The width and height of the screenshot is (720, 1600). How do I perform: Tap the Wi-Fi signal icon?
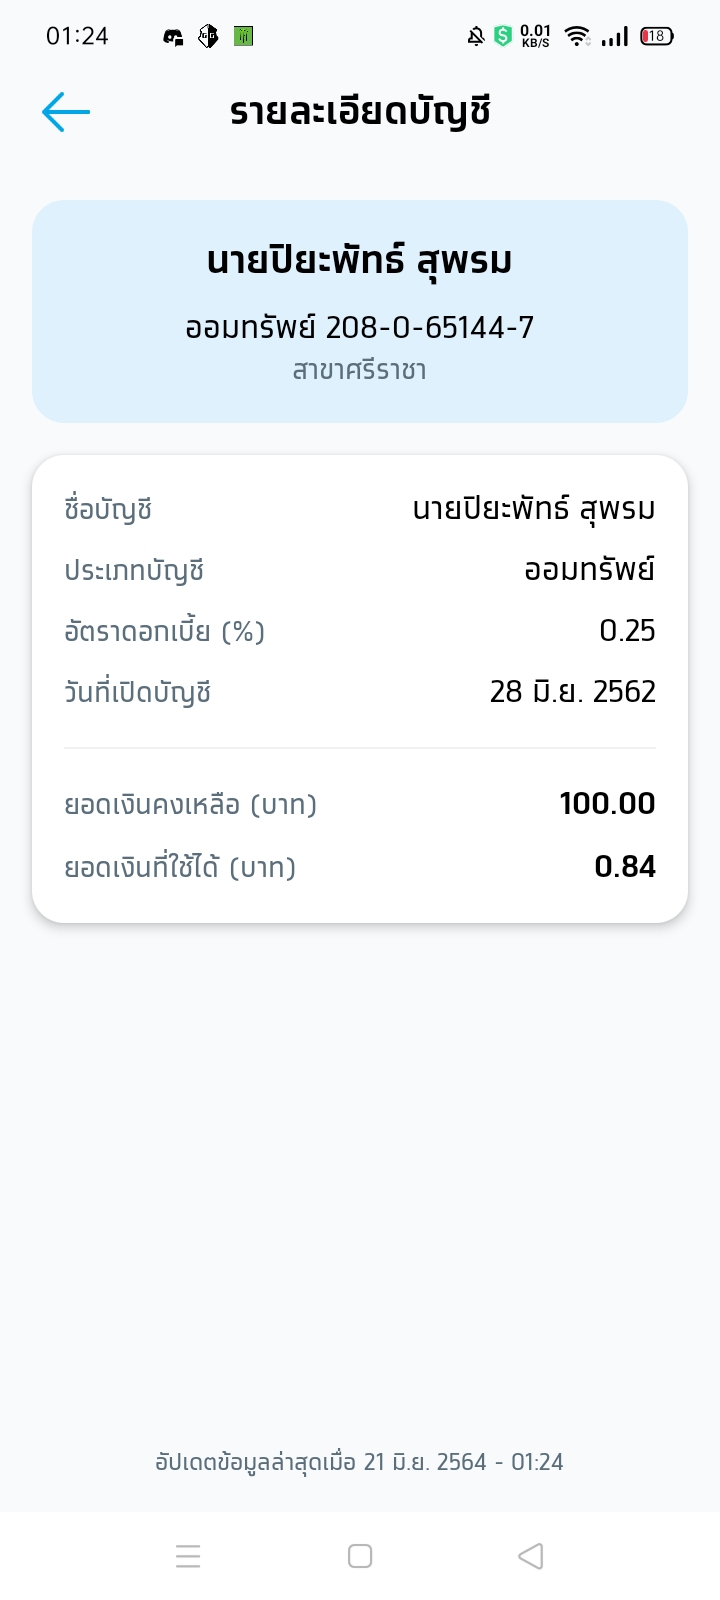click(577, 37)
